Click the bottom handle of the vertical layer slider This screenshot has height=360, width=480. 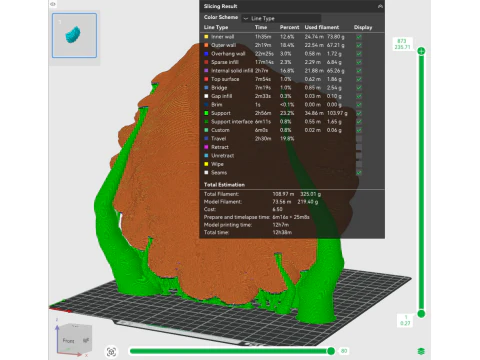coord(421,314)
